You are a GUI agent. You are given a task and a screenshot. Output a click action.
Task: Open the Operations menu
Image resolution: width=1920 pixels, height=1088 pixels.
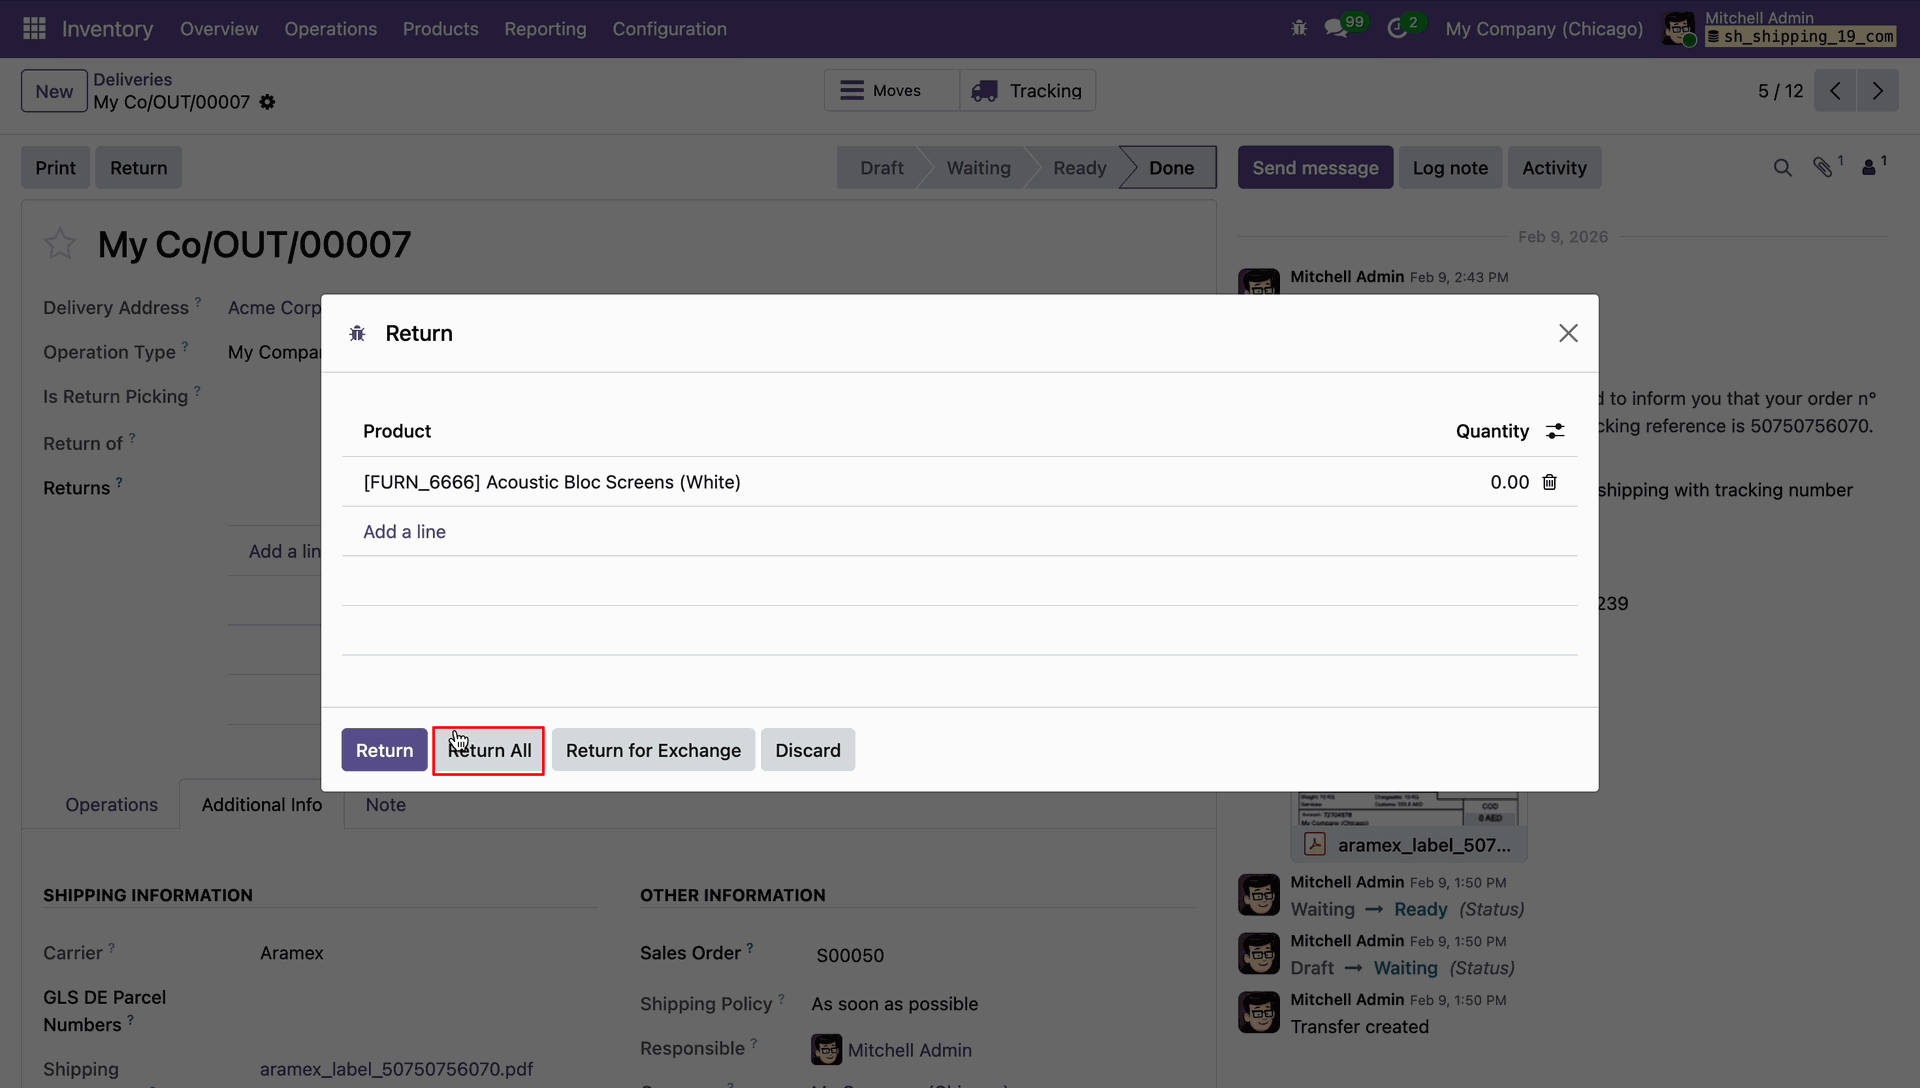point(330,29)
